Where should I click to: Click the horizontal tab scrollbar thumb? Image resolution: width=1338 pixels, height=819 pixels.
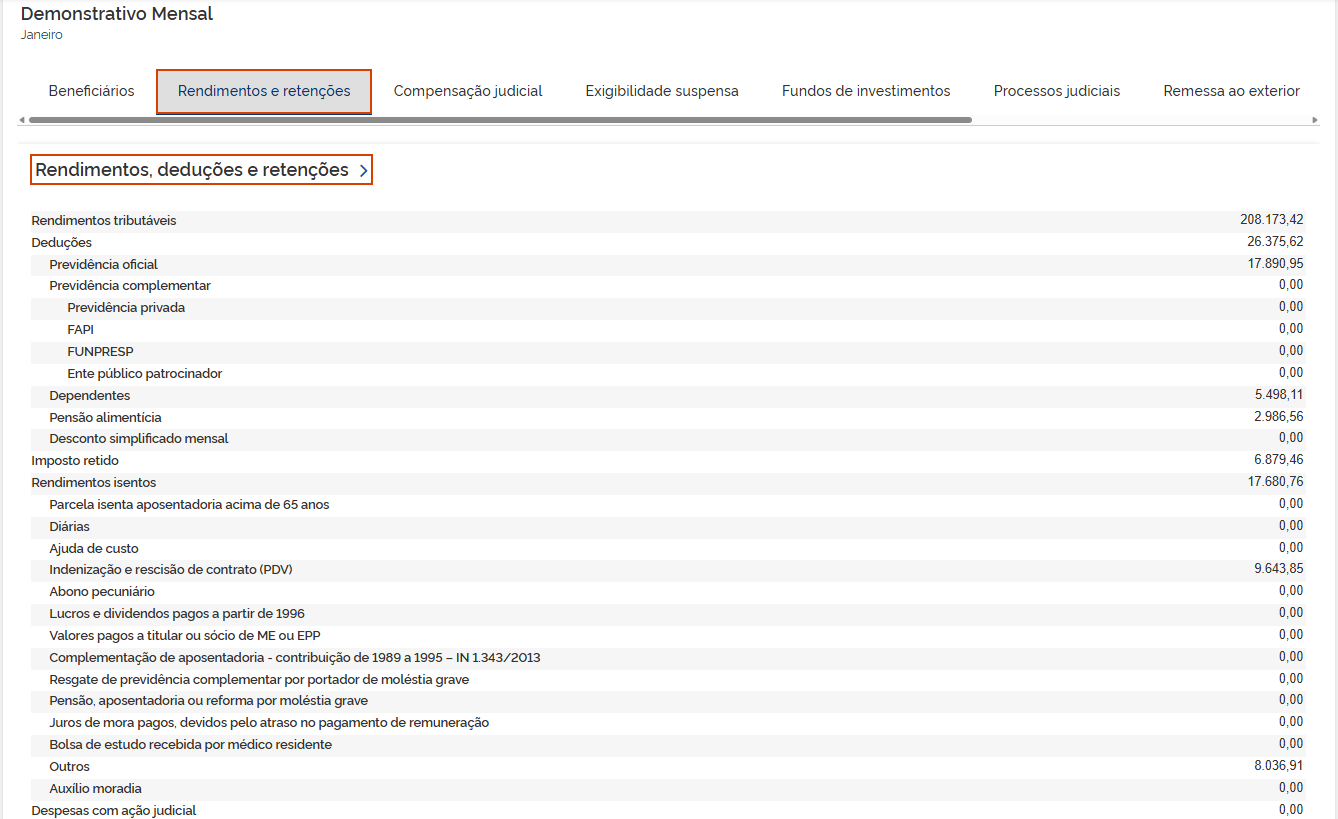pos(500,120)
